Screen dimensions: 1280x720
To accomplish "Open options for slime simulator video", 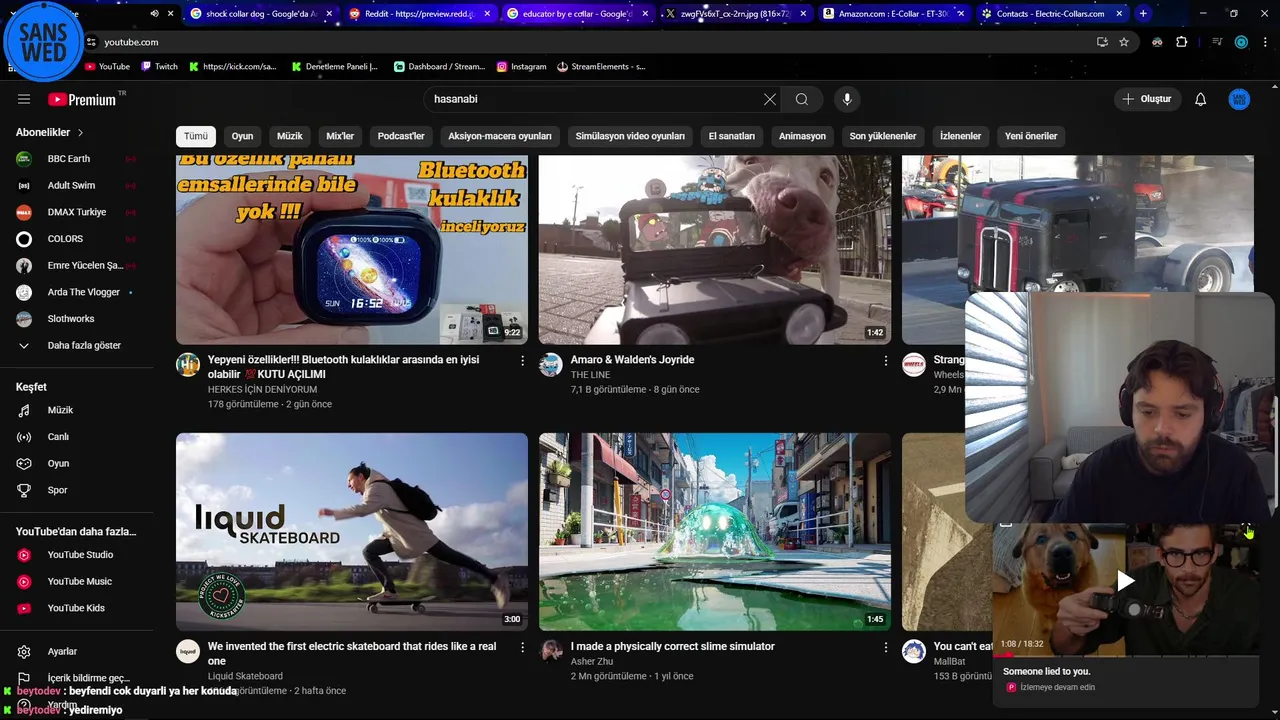I will pos(885,647).
